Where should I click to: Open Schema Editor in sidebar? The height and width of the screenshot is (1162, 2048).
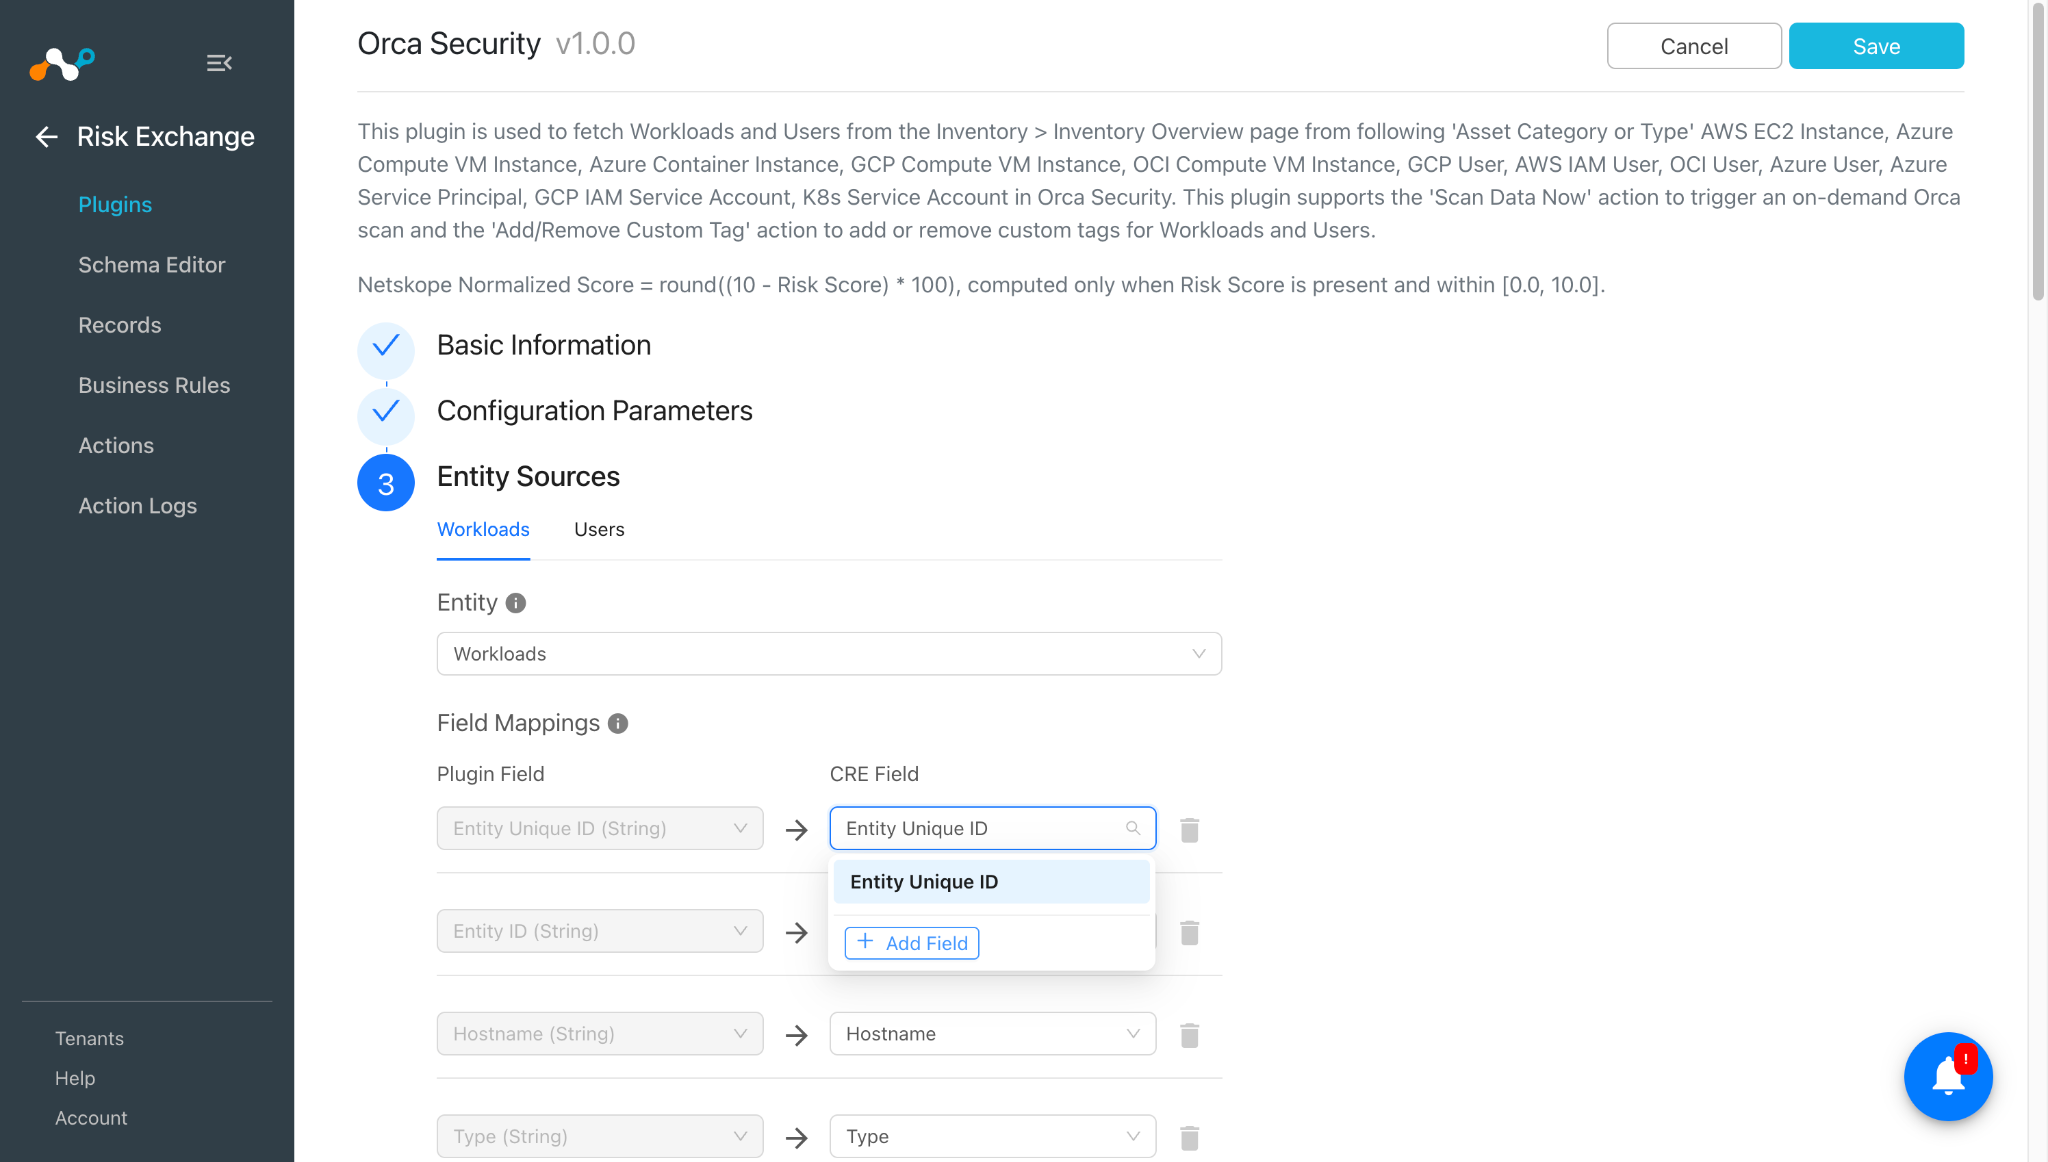click(152, 265)
